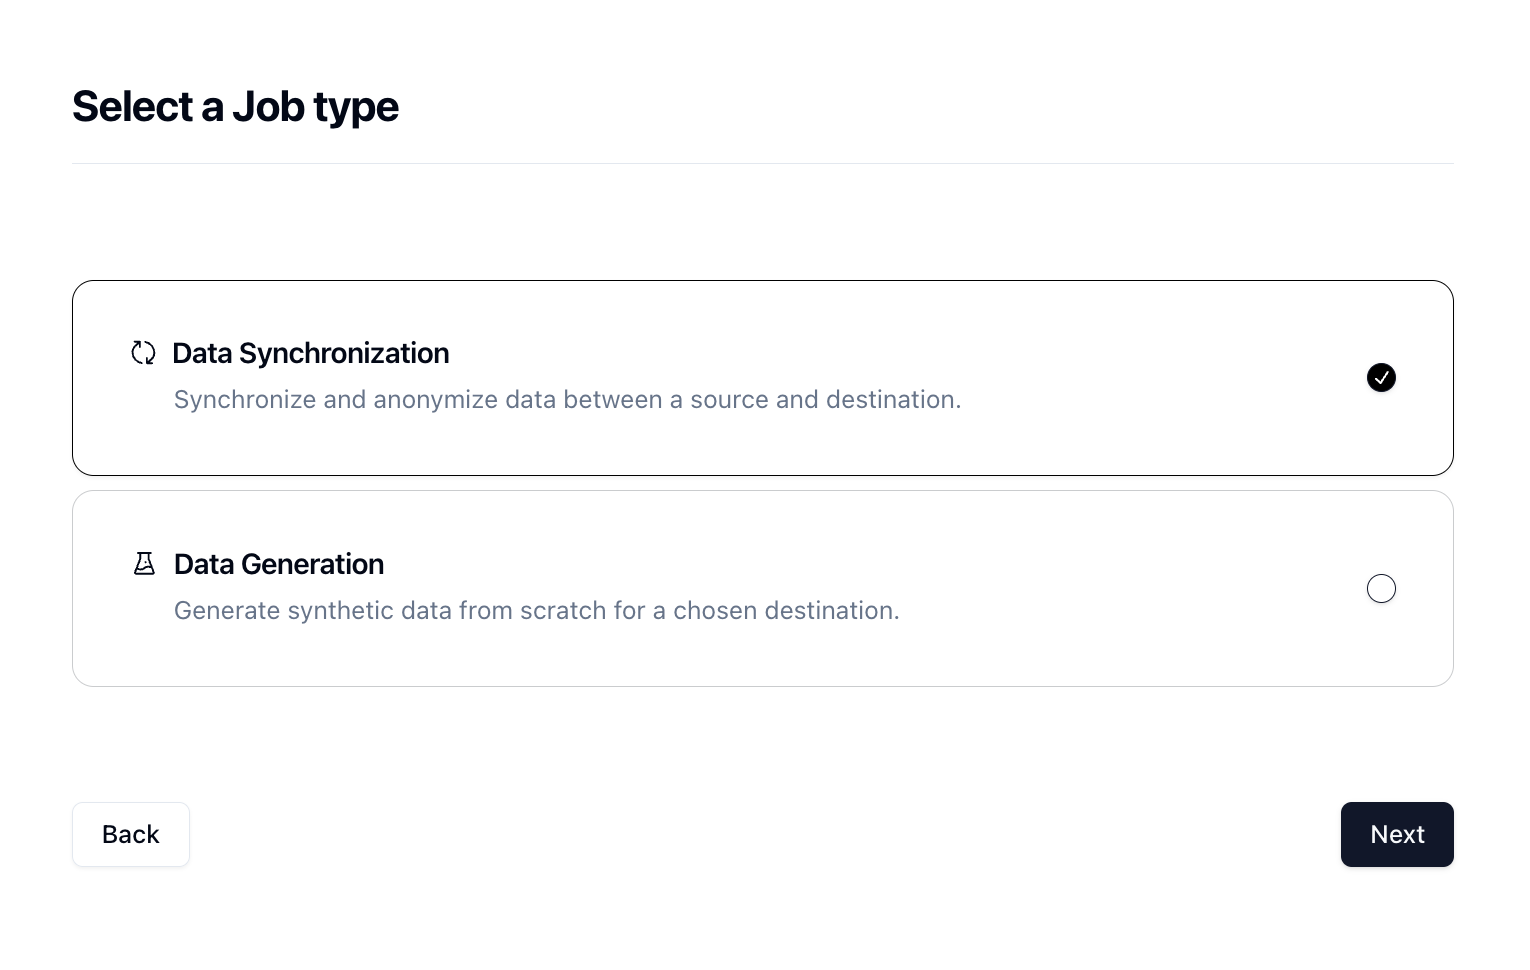Viewport: 1530px width, 970px height.
Task: Choose the Data Synchronization job type card
Action: coord(763,378)
